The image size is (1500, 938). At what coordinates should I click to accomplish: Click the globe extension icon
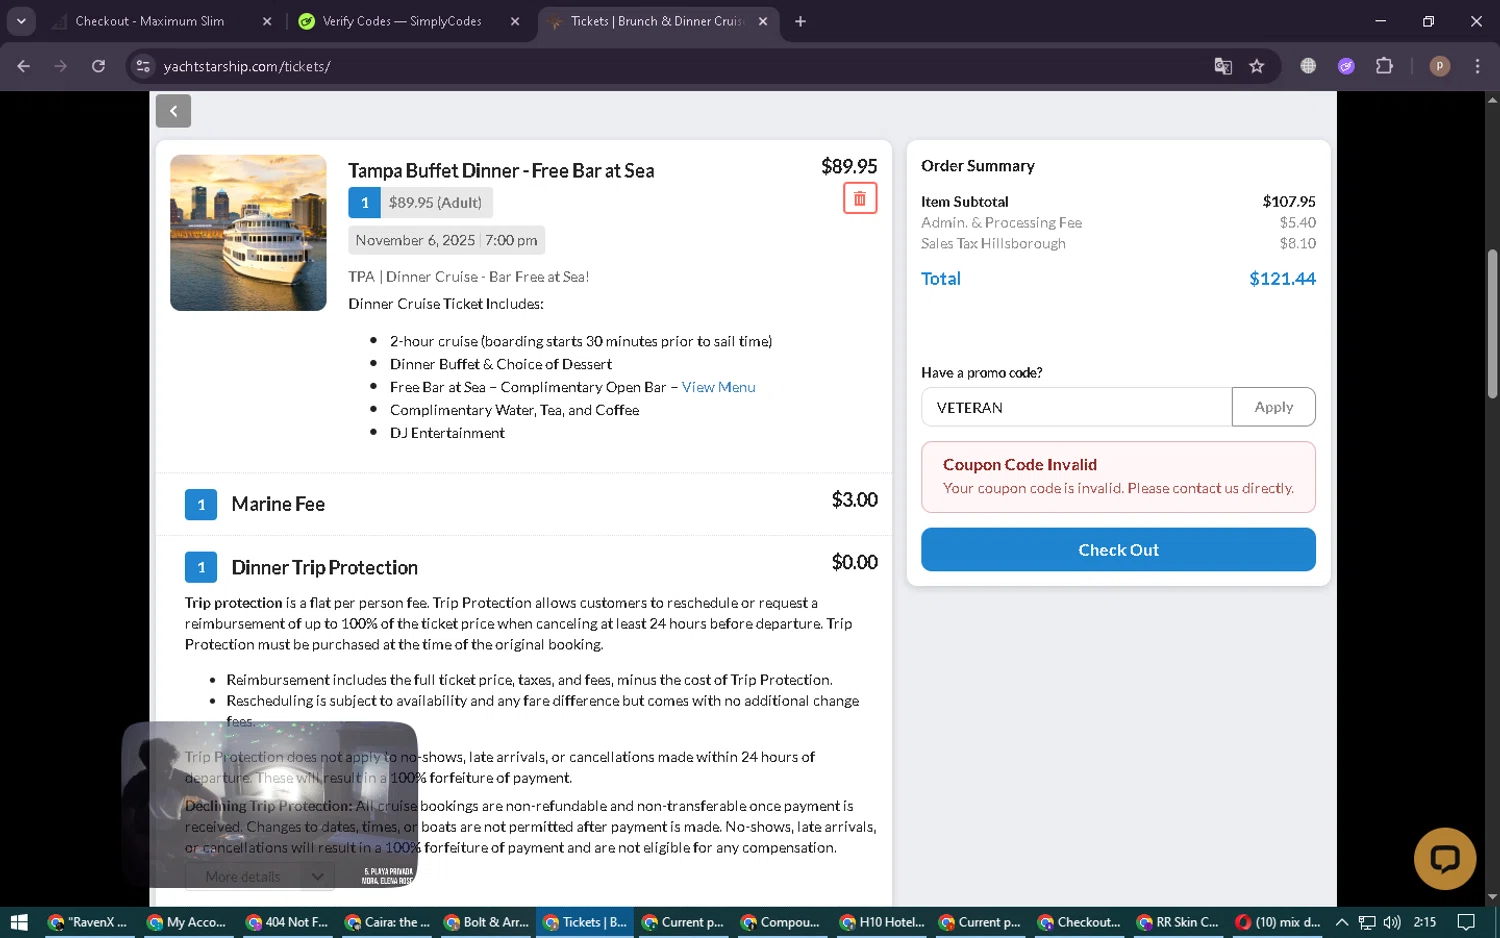(1308, 66)
